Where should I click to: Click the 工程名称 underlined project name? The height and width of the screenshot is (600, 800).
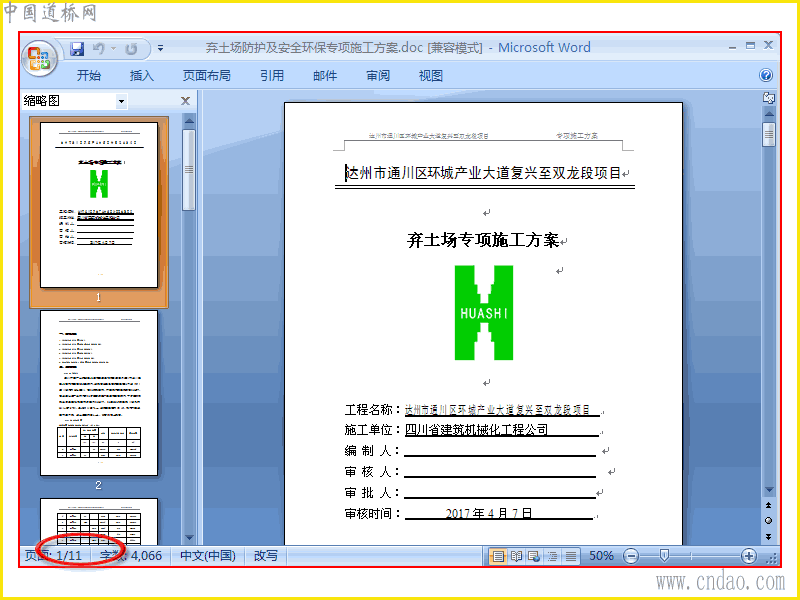[x=497, y=410]
